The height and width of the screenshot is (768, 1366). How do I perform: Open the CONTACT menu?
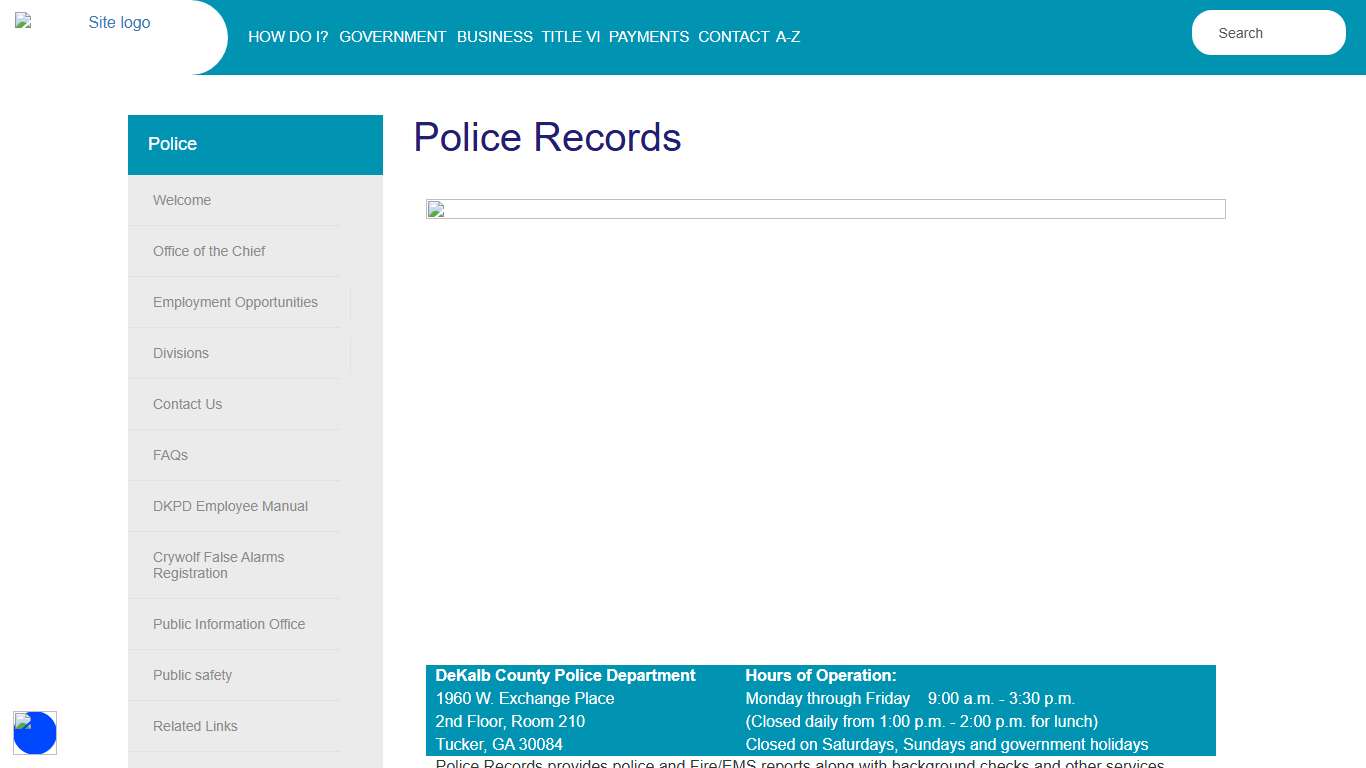tap(734, 37)
